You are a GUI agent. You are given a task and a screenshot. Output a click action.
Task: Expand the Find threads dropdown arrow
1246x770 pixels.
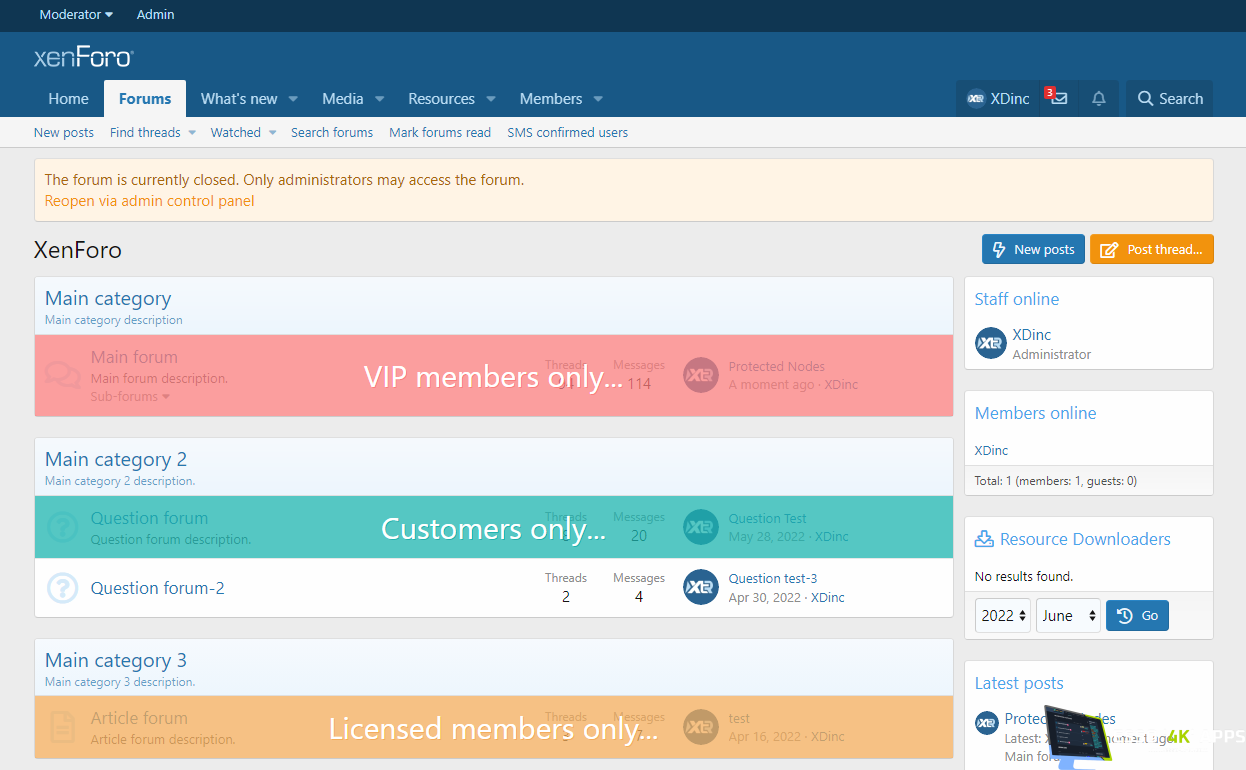pyautogui.click(x=192, y=133)
